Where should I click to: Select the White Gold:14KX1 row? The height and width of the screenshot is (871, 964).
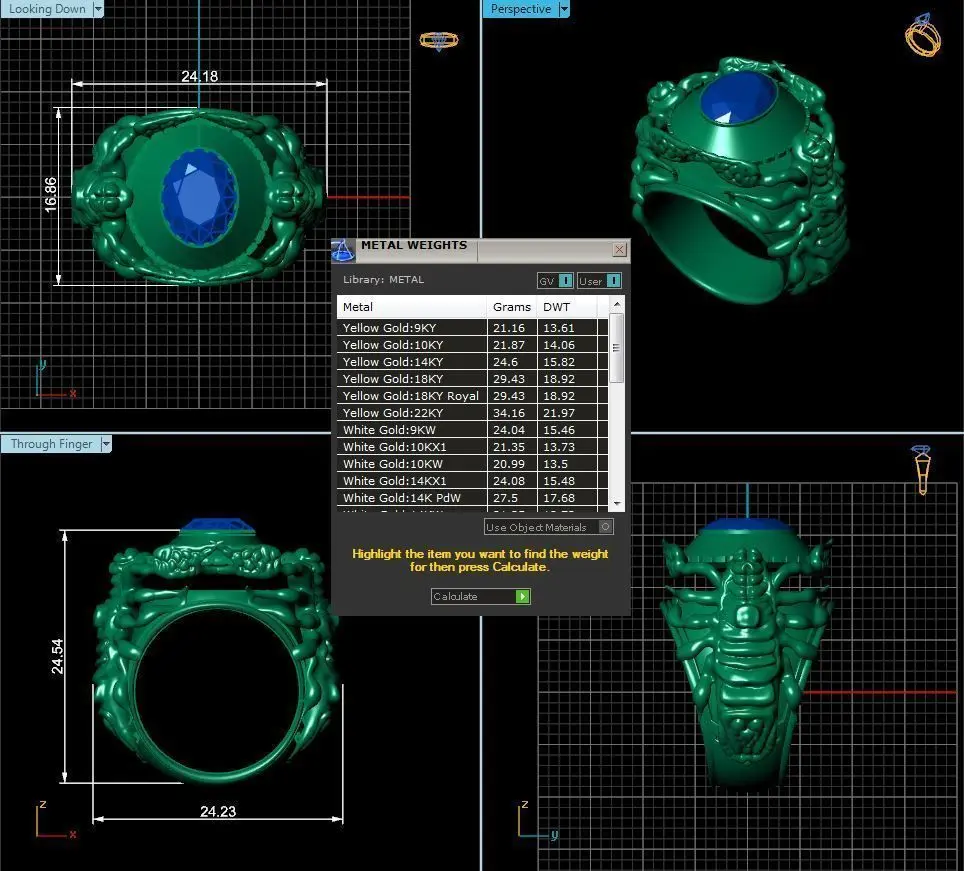pyautogui.click(x=472, y=481)
